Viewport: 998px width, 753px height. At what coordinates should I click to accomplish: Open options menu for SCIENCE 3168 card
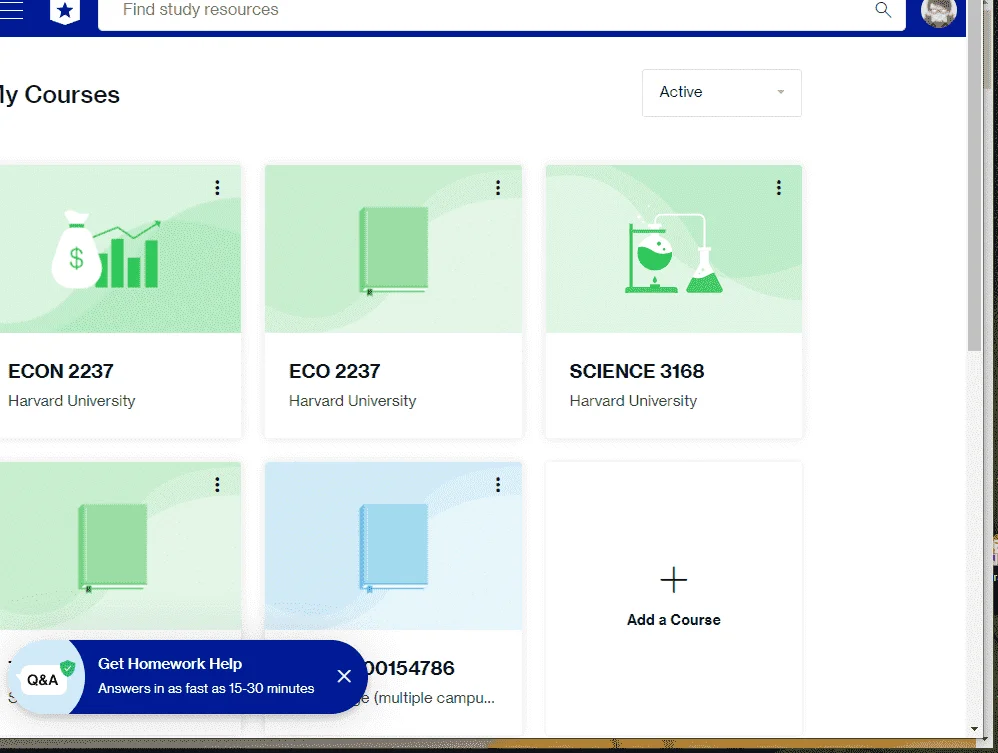778,188
